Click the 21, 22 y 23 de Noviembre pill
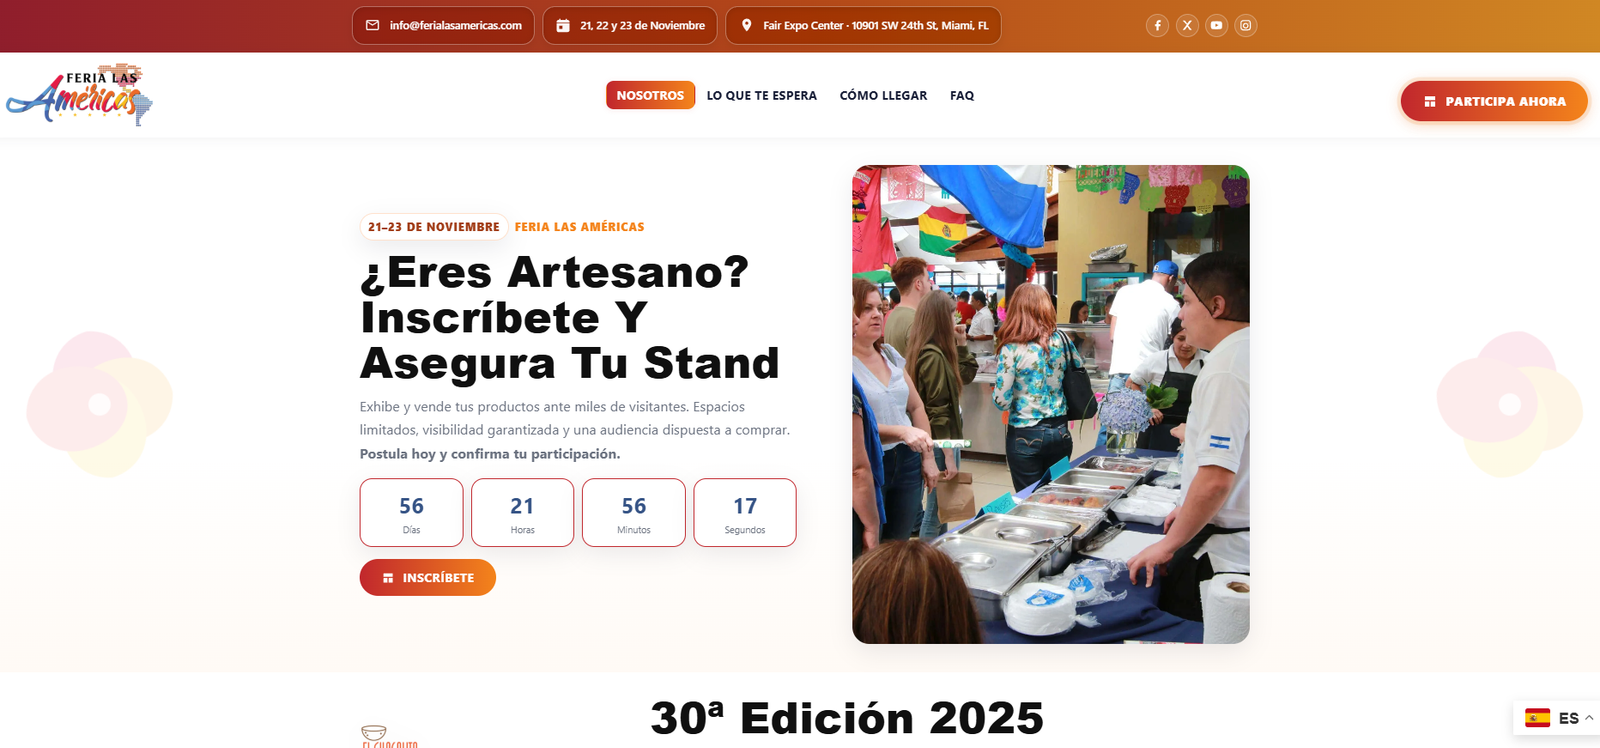 tap(630, 26)
